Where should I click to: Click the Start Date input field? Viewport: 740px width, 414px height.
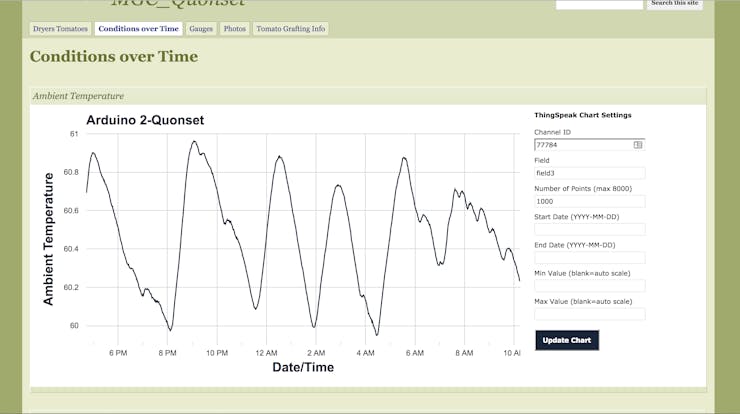pos(589,229)
